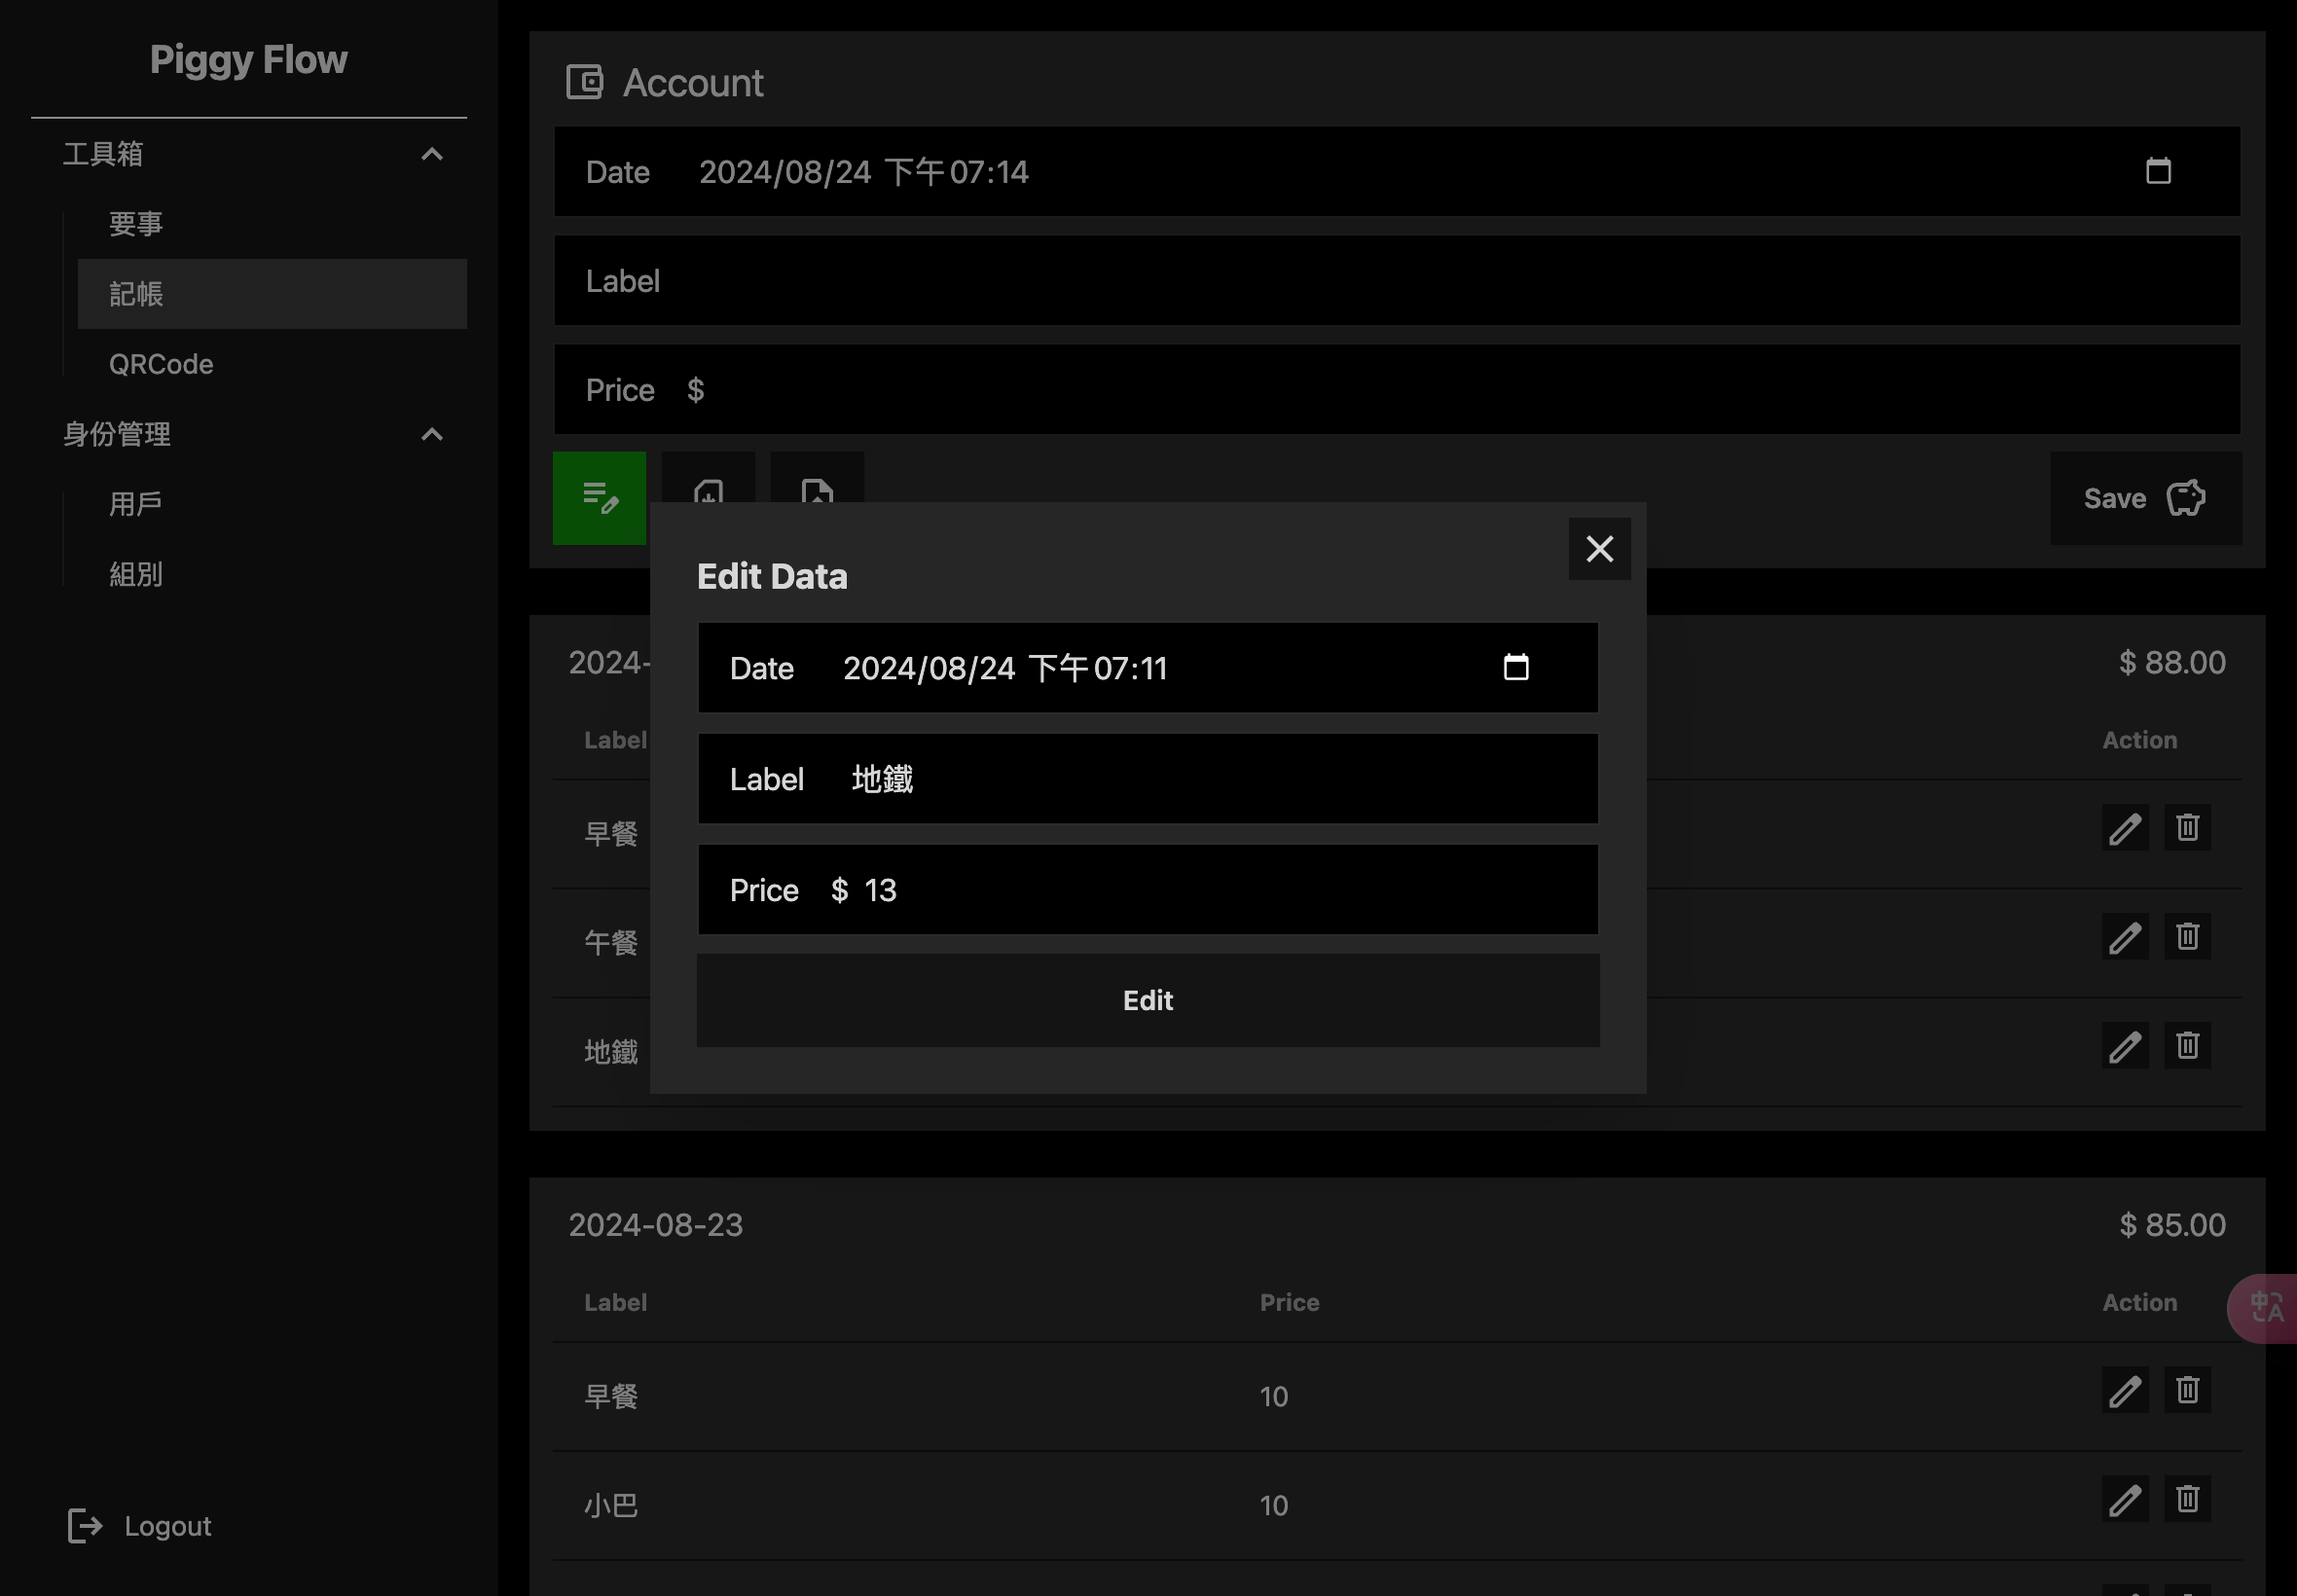Click the price 10 in 2024-08-23 早餐 row

1273,1396
